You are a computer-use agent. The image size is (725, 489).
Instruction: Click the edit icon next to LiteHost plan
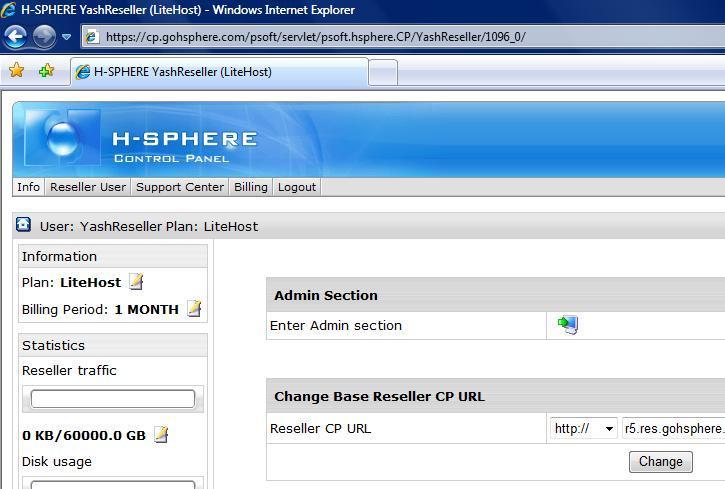pyautogui.click(x=136, y=282)
